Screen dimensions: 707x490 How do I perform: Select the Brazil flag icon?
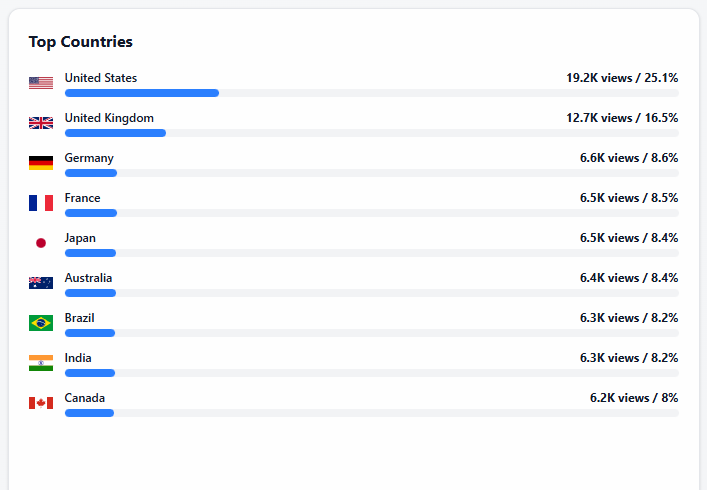pos(41,323)
